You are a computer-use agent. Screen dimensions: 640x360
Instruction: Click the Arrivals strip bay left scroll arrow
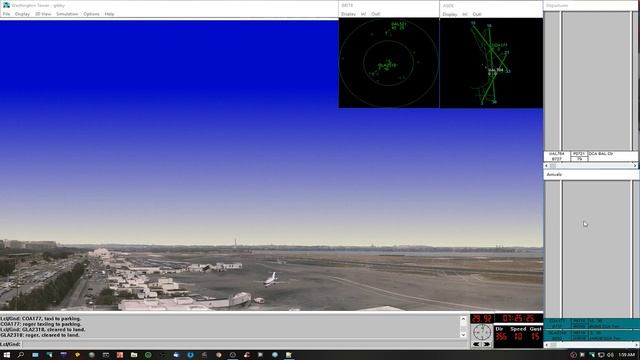click(x=547, y=345)
